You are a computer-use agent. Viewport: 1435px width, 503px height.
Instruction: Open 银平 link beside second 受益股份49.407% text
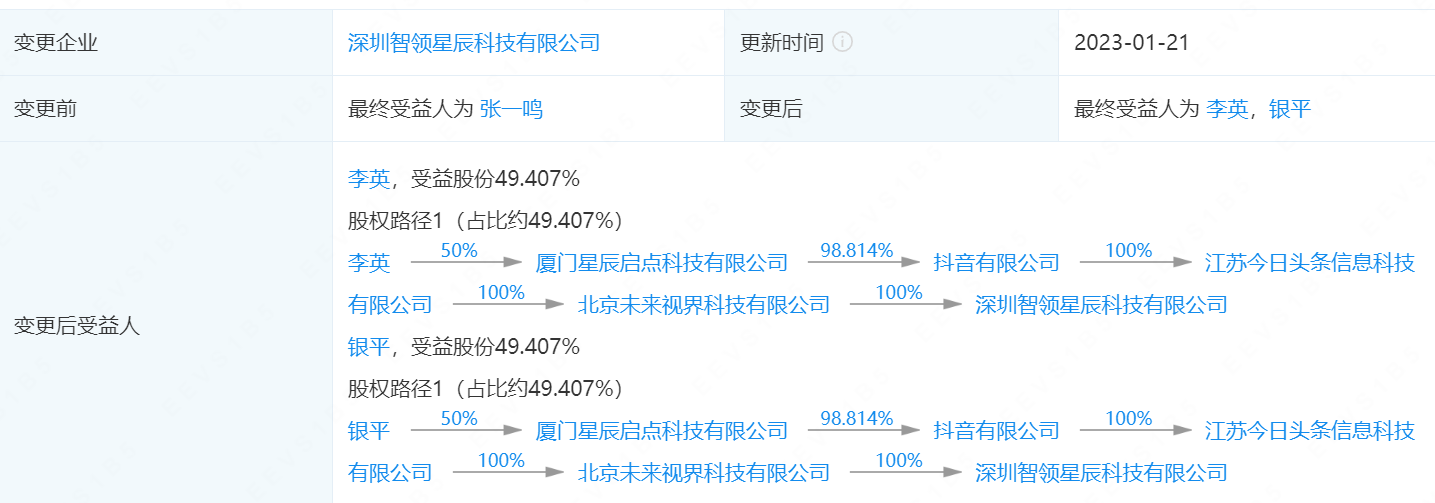pyautogui.click(x=368, y=347)
